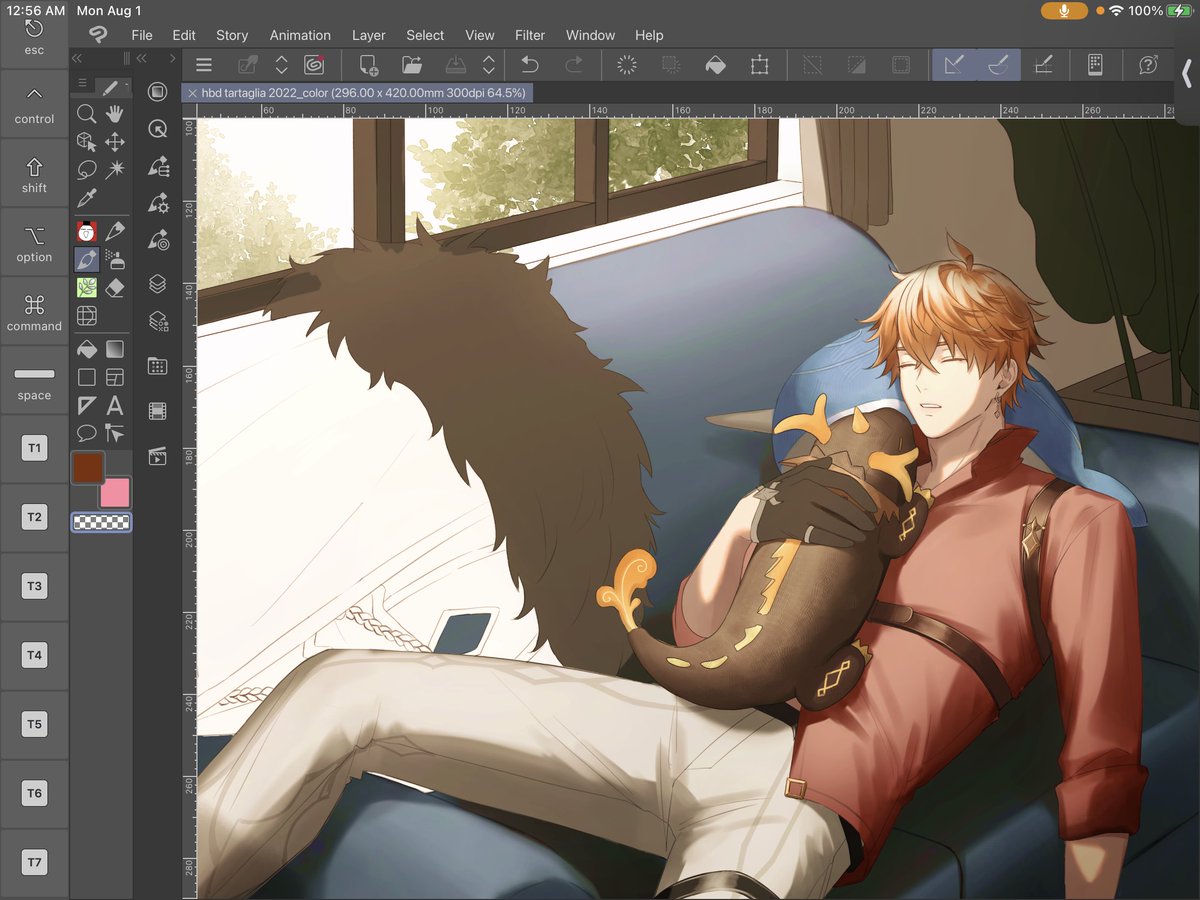Select the Figure rectangle tool
The height and width of the screenshot is (900, 1200).
[87, 377]
